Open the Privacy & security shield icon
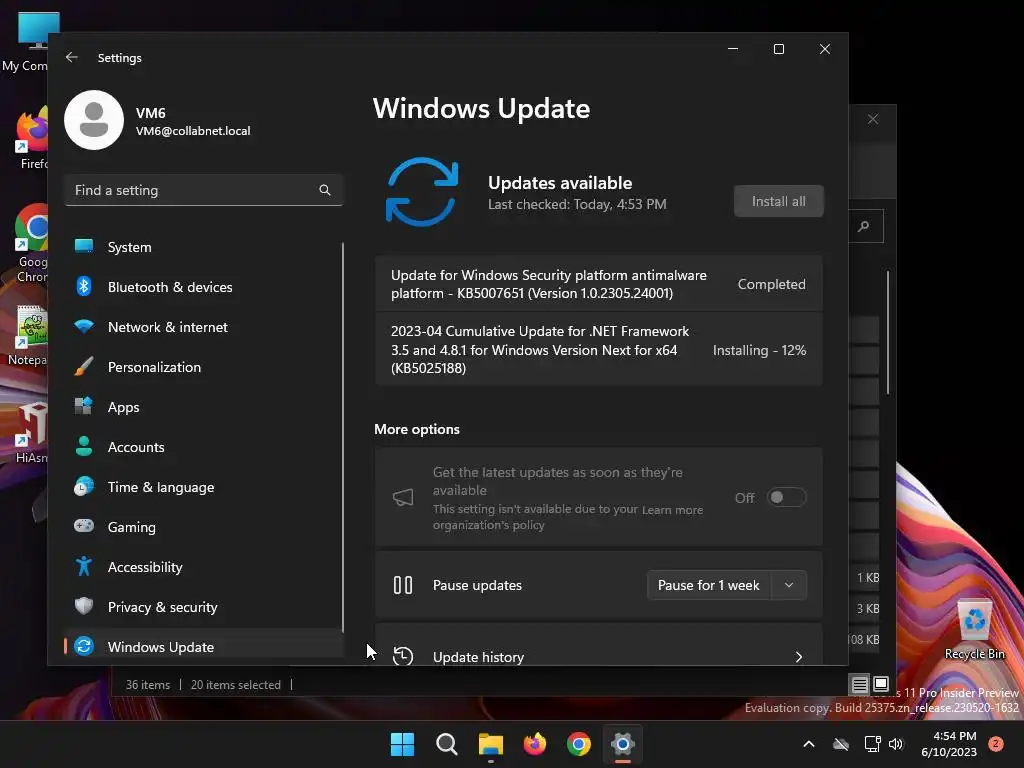The image size is (1024, 768). pos(84,606)
